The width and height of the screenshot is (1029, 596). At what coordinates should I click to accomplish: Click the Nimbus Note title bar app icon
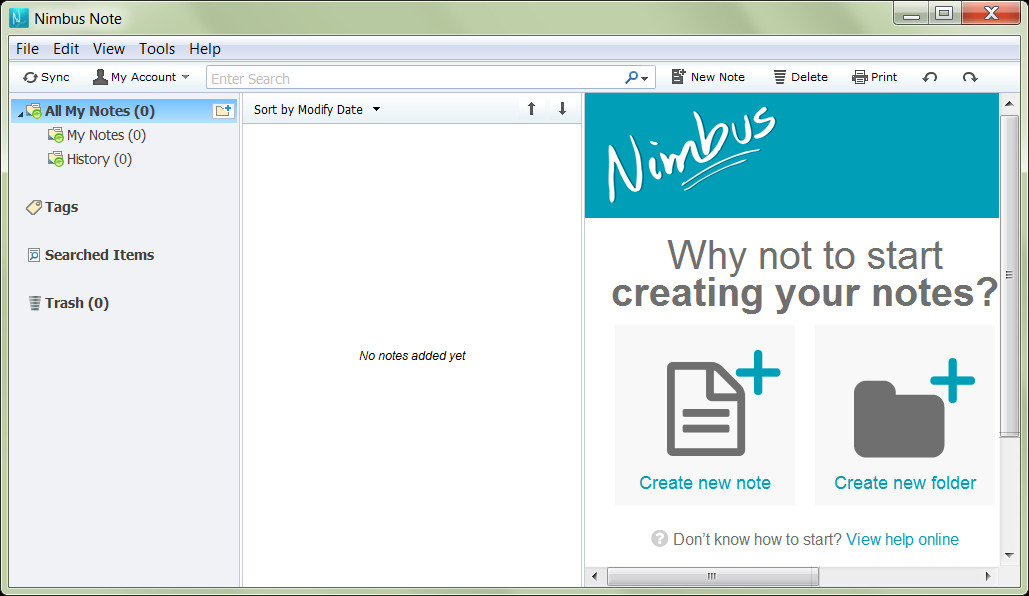19,18
